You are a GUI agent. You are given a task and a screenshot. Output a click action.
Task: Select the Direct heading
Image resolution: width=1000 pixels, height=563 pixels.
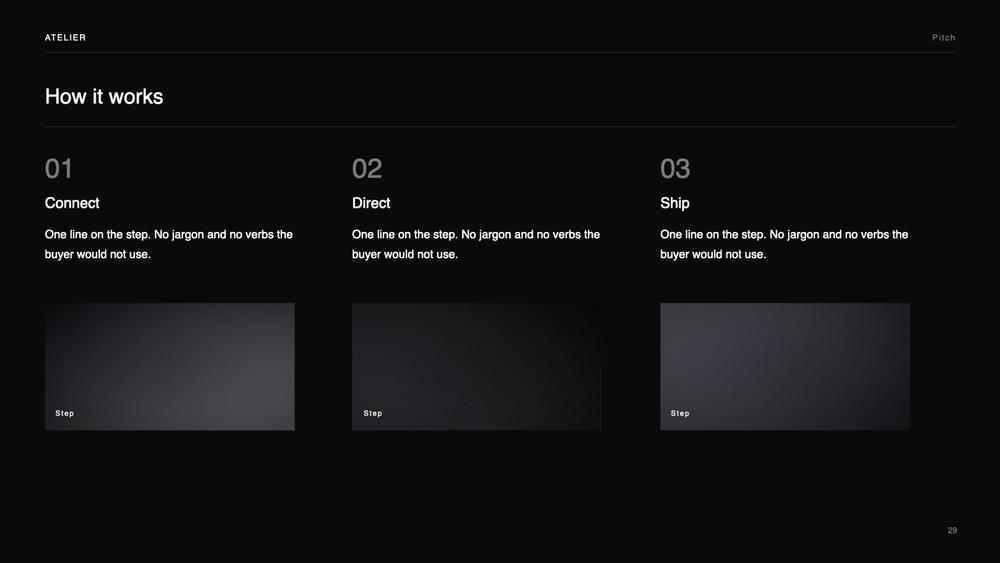coord(371,203)
